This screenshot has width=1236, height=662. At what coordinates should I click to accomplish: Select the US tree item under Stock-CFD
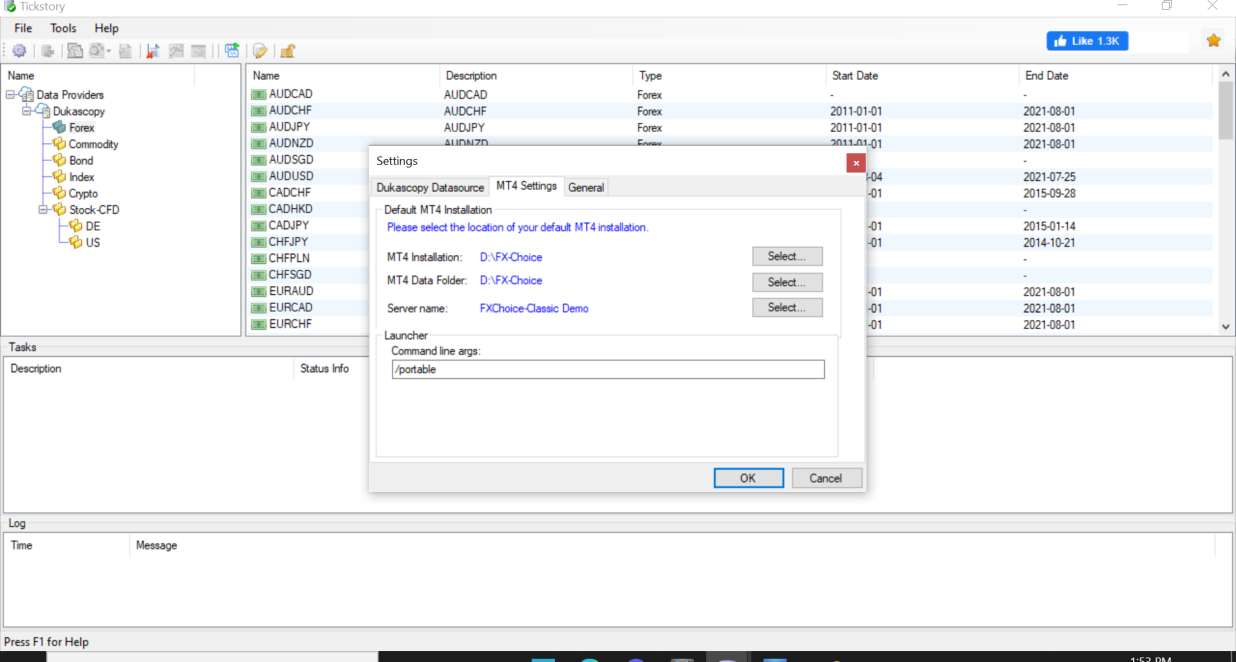[93, 242]
